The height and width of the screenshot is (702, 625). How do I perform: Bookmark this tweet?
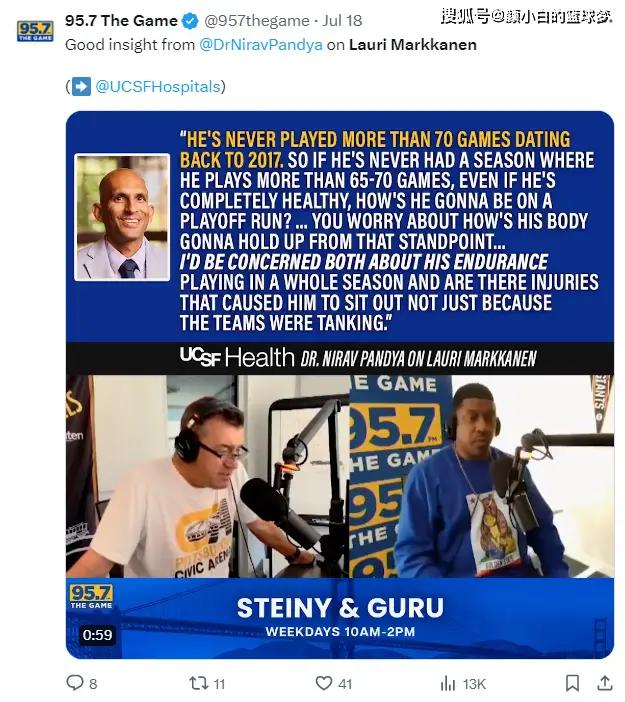(572, 683)
